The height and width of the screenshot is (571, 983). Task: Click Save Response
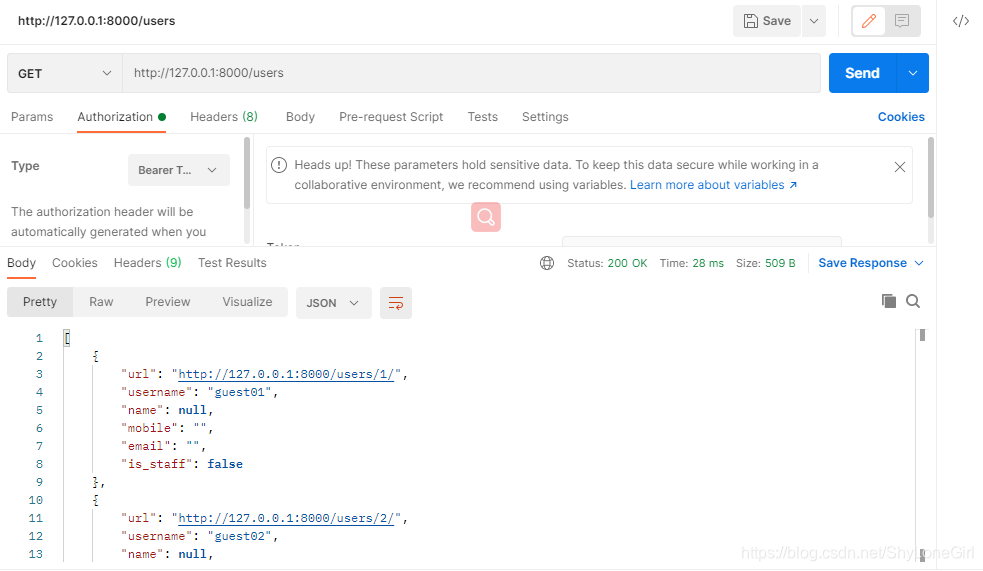862,263
